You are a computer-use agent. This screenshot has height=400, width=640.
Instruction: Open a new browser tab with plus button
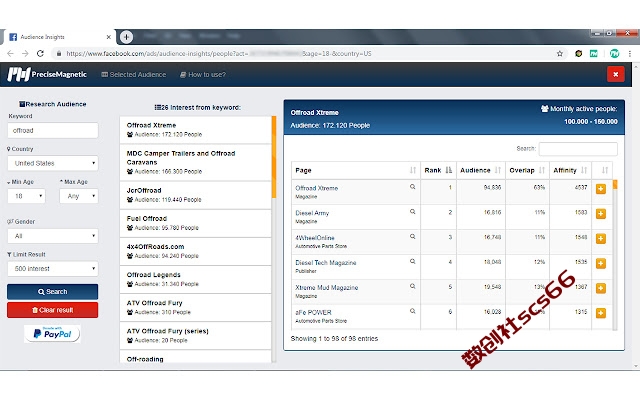pyautogui.click(x=127, y=37)
